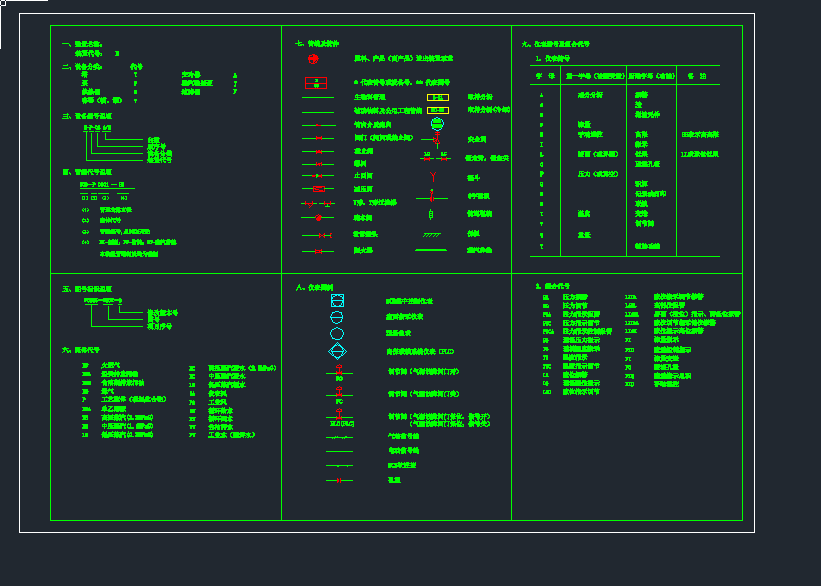821x586 pixels.
Task: Click the thick green line symbol
Action: point(432,250)
